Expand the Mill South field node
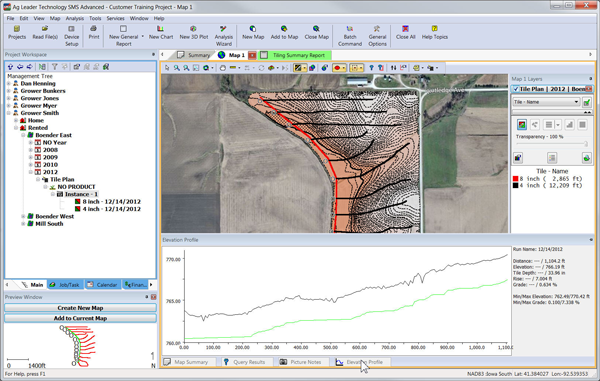Image resolution: width=600 pixels, height=381 pixels. pos(23,223)
